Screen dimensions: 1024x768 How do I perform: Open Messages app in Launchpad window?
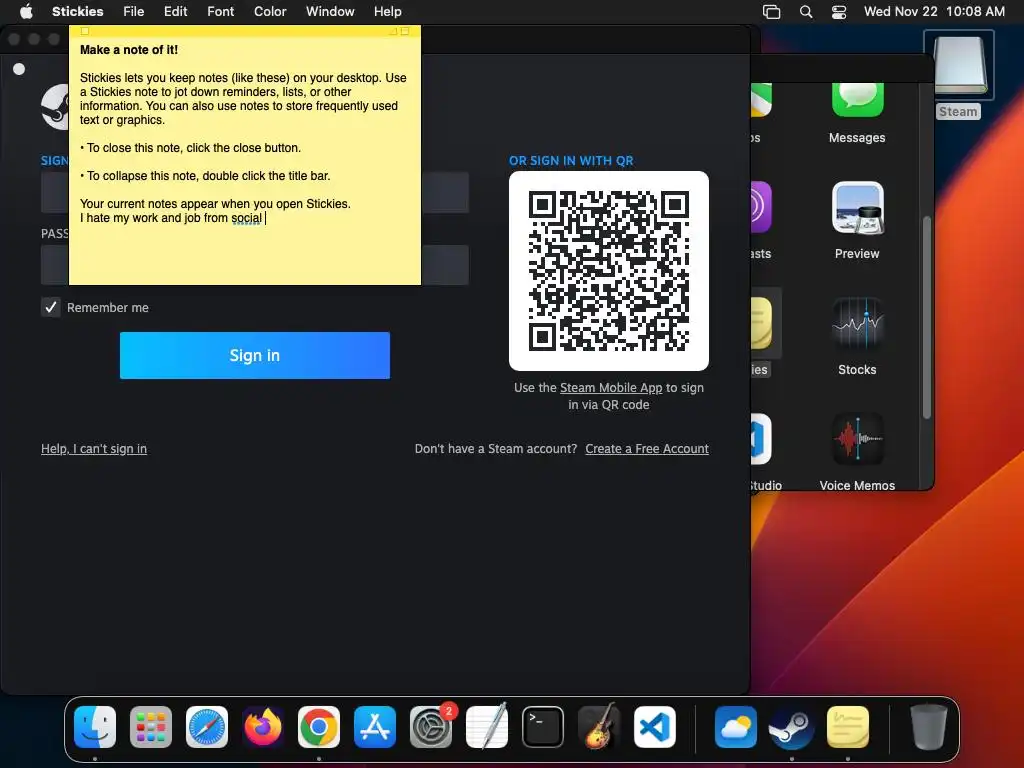click(857, 101)
